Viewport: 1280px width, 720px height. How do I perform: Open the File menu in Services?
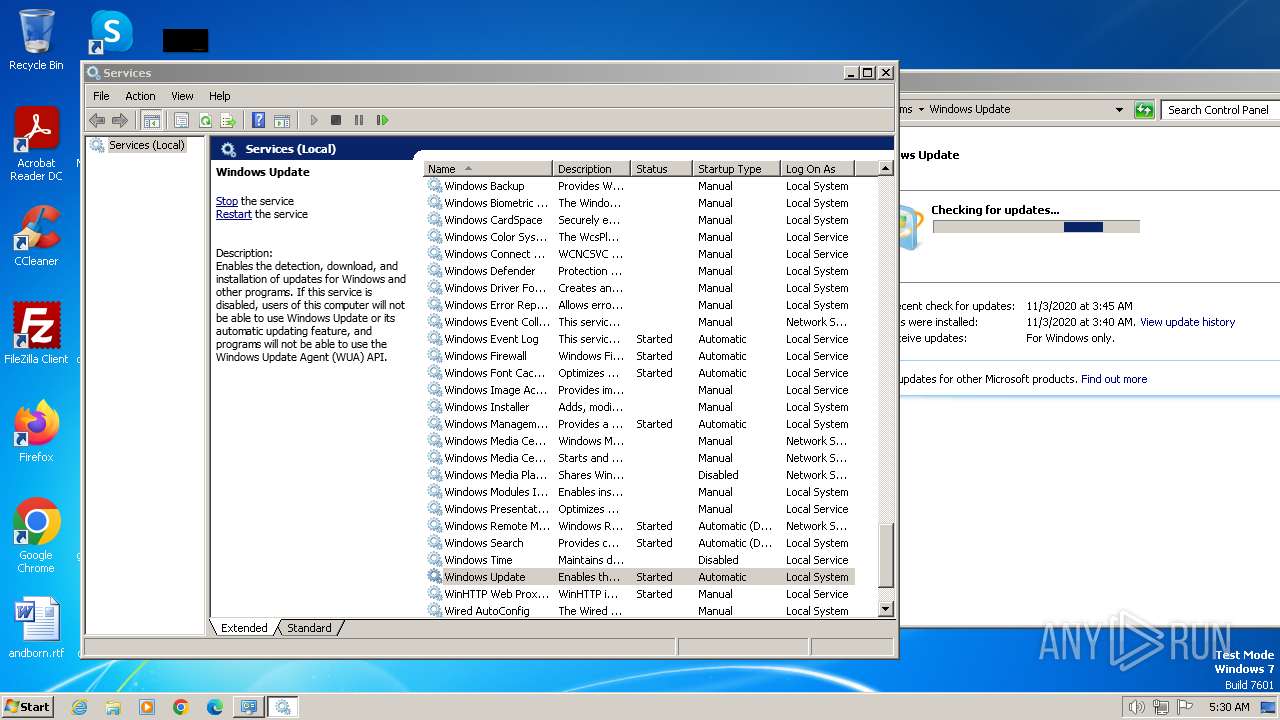[x=101, y=96]
